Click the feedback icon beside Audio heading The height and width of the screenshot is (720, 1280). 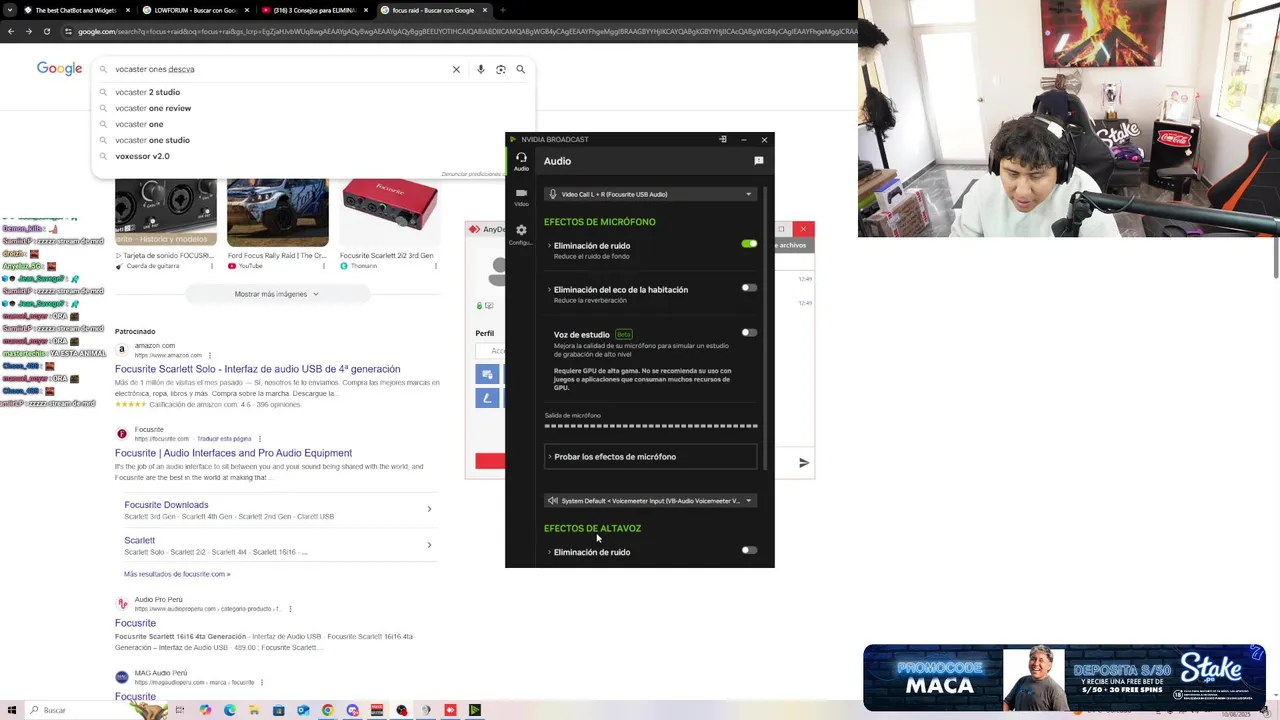coord(758,161)
